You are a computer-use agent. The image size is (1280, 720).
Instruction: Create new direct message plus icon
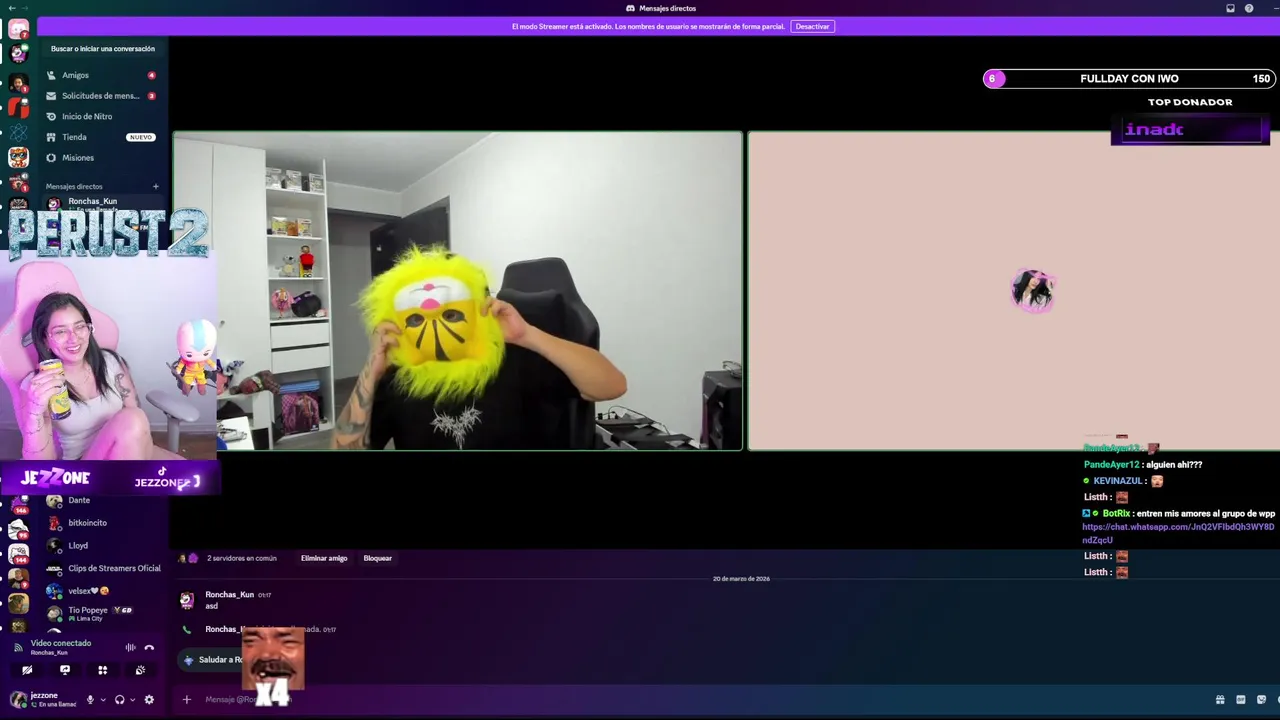155,186
